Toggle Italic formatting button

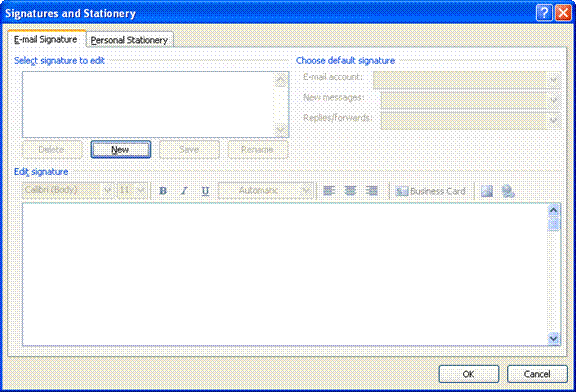(x=184, y=191)
